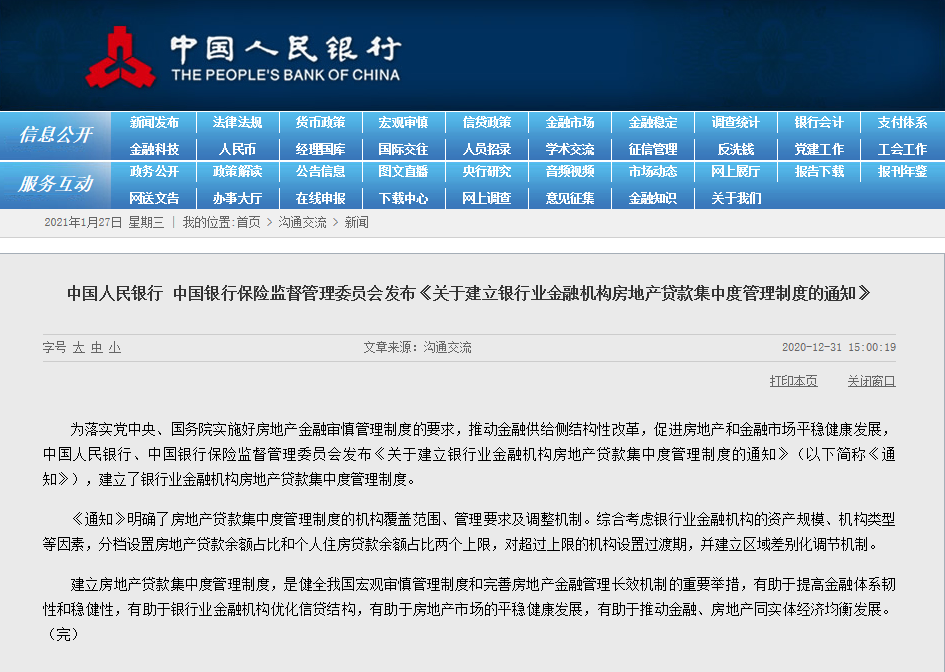The height and width of the screenshot is (672, 945).
Task: Open 在线申报 section
Action: (x=321, y=198)
